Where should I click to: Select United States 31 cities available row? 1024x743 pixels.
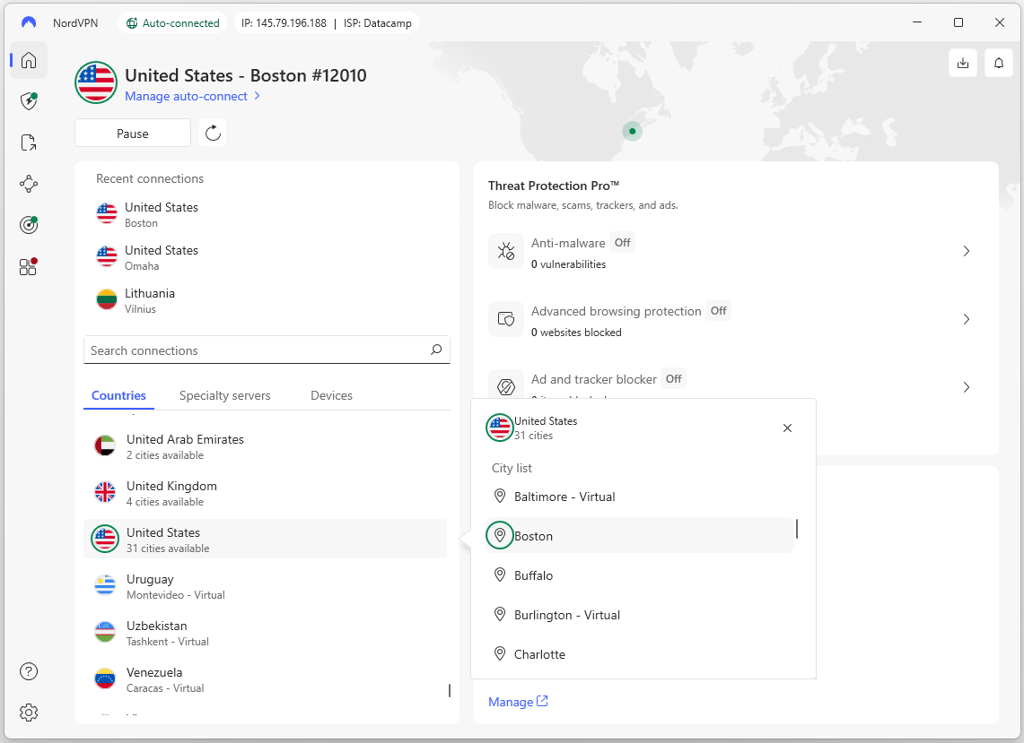click(266, 539)
